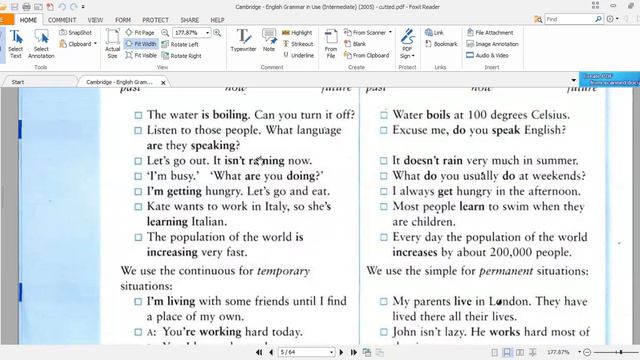Apply Fit Visible view
Image resolution: width=640 pixels, height=360 pixels.
(141, 55)
